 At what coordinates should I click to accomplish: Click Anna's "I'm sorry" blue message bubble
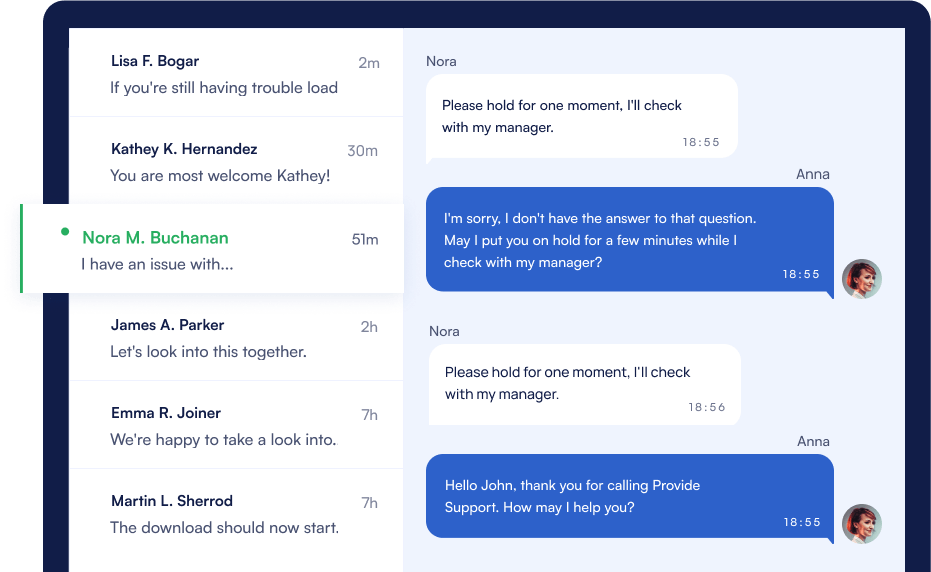pyautogui.click(x=629, y=240)
